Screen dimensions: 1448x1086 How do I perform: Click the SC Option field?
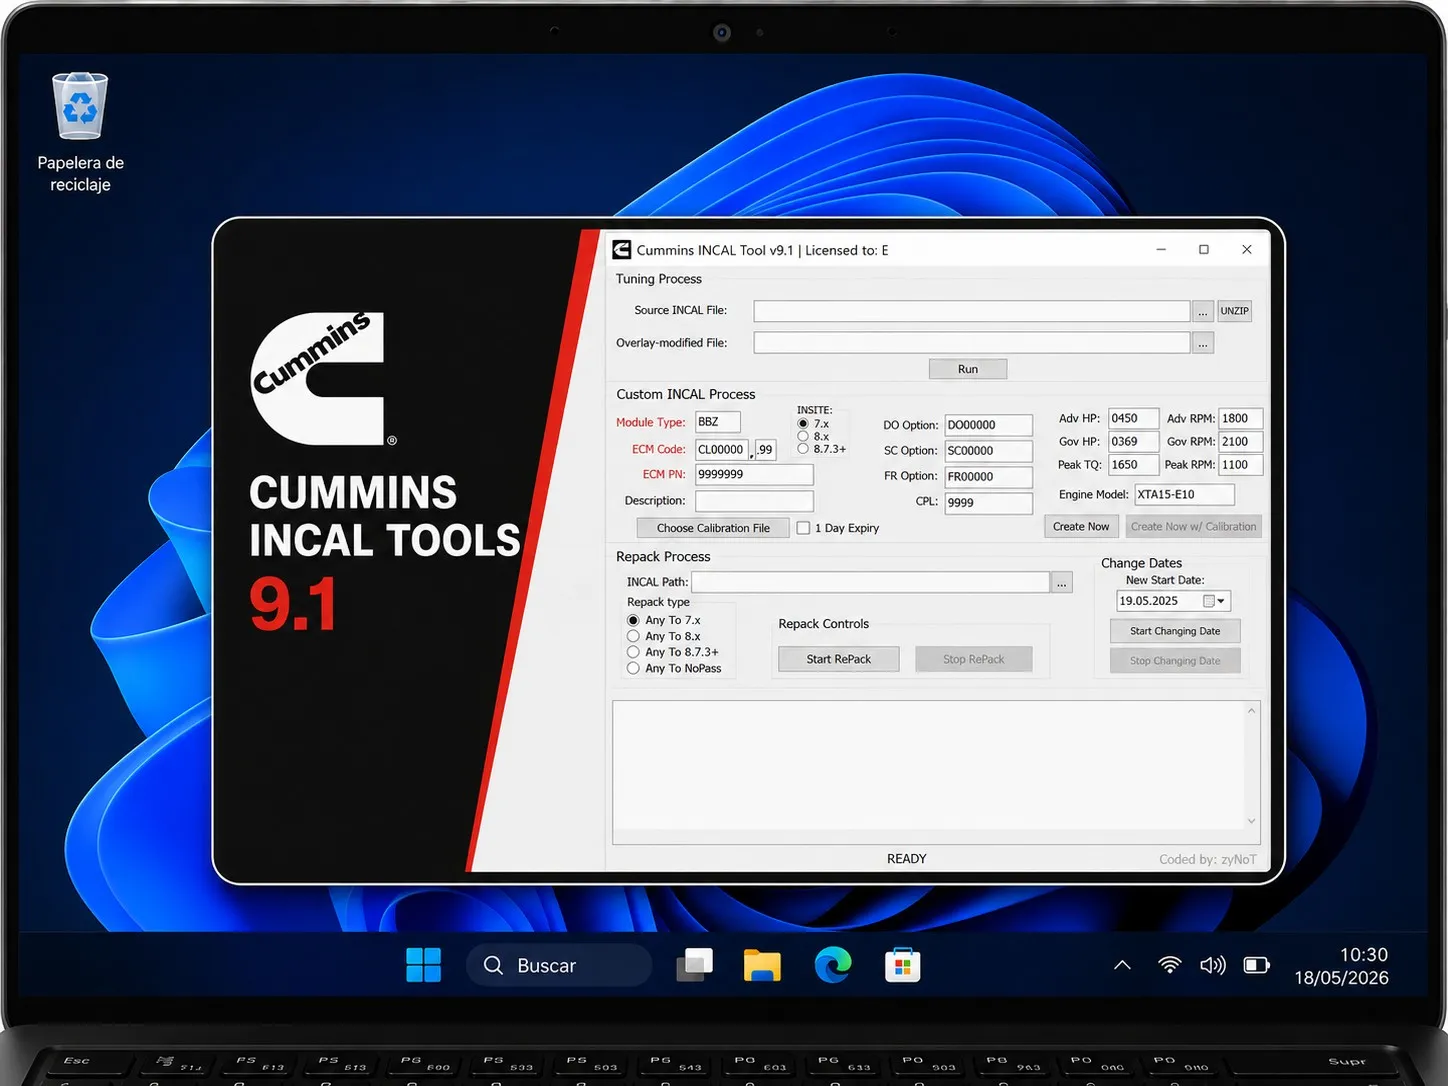pos(988,451)
